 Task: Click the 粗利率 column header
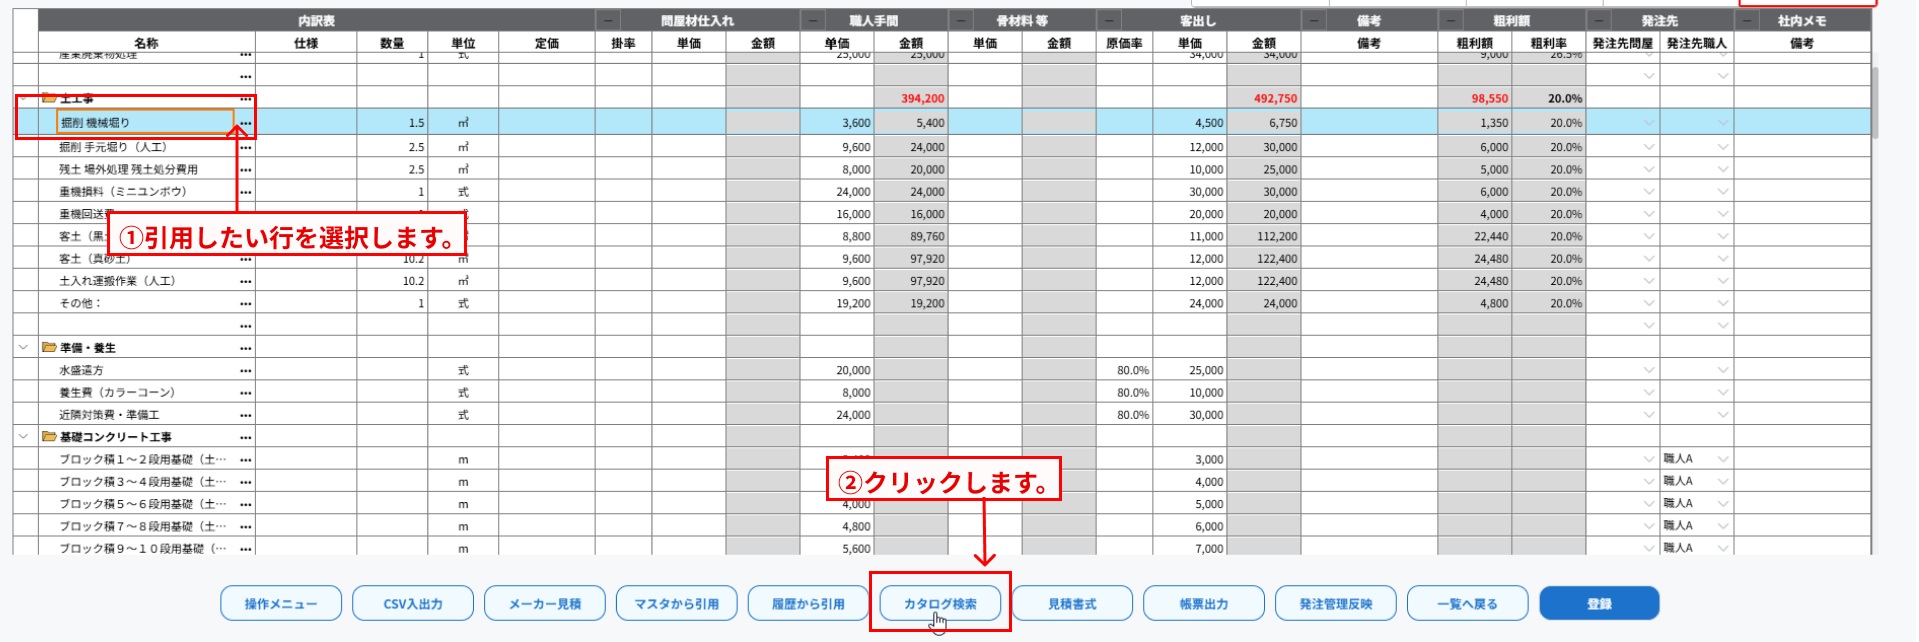pos(1549,43)
